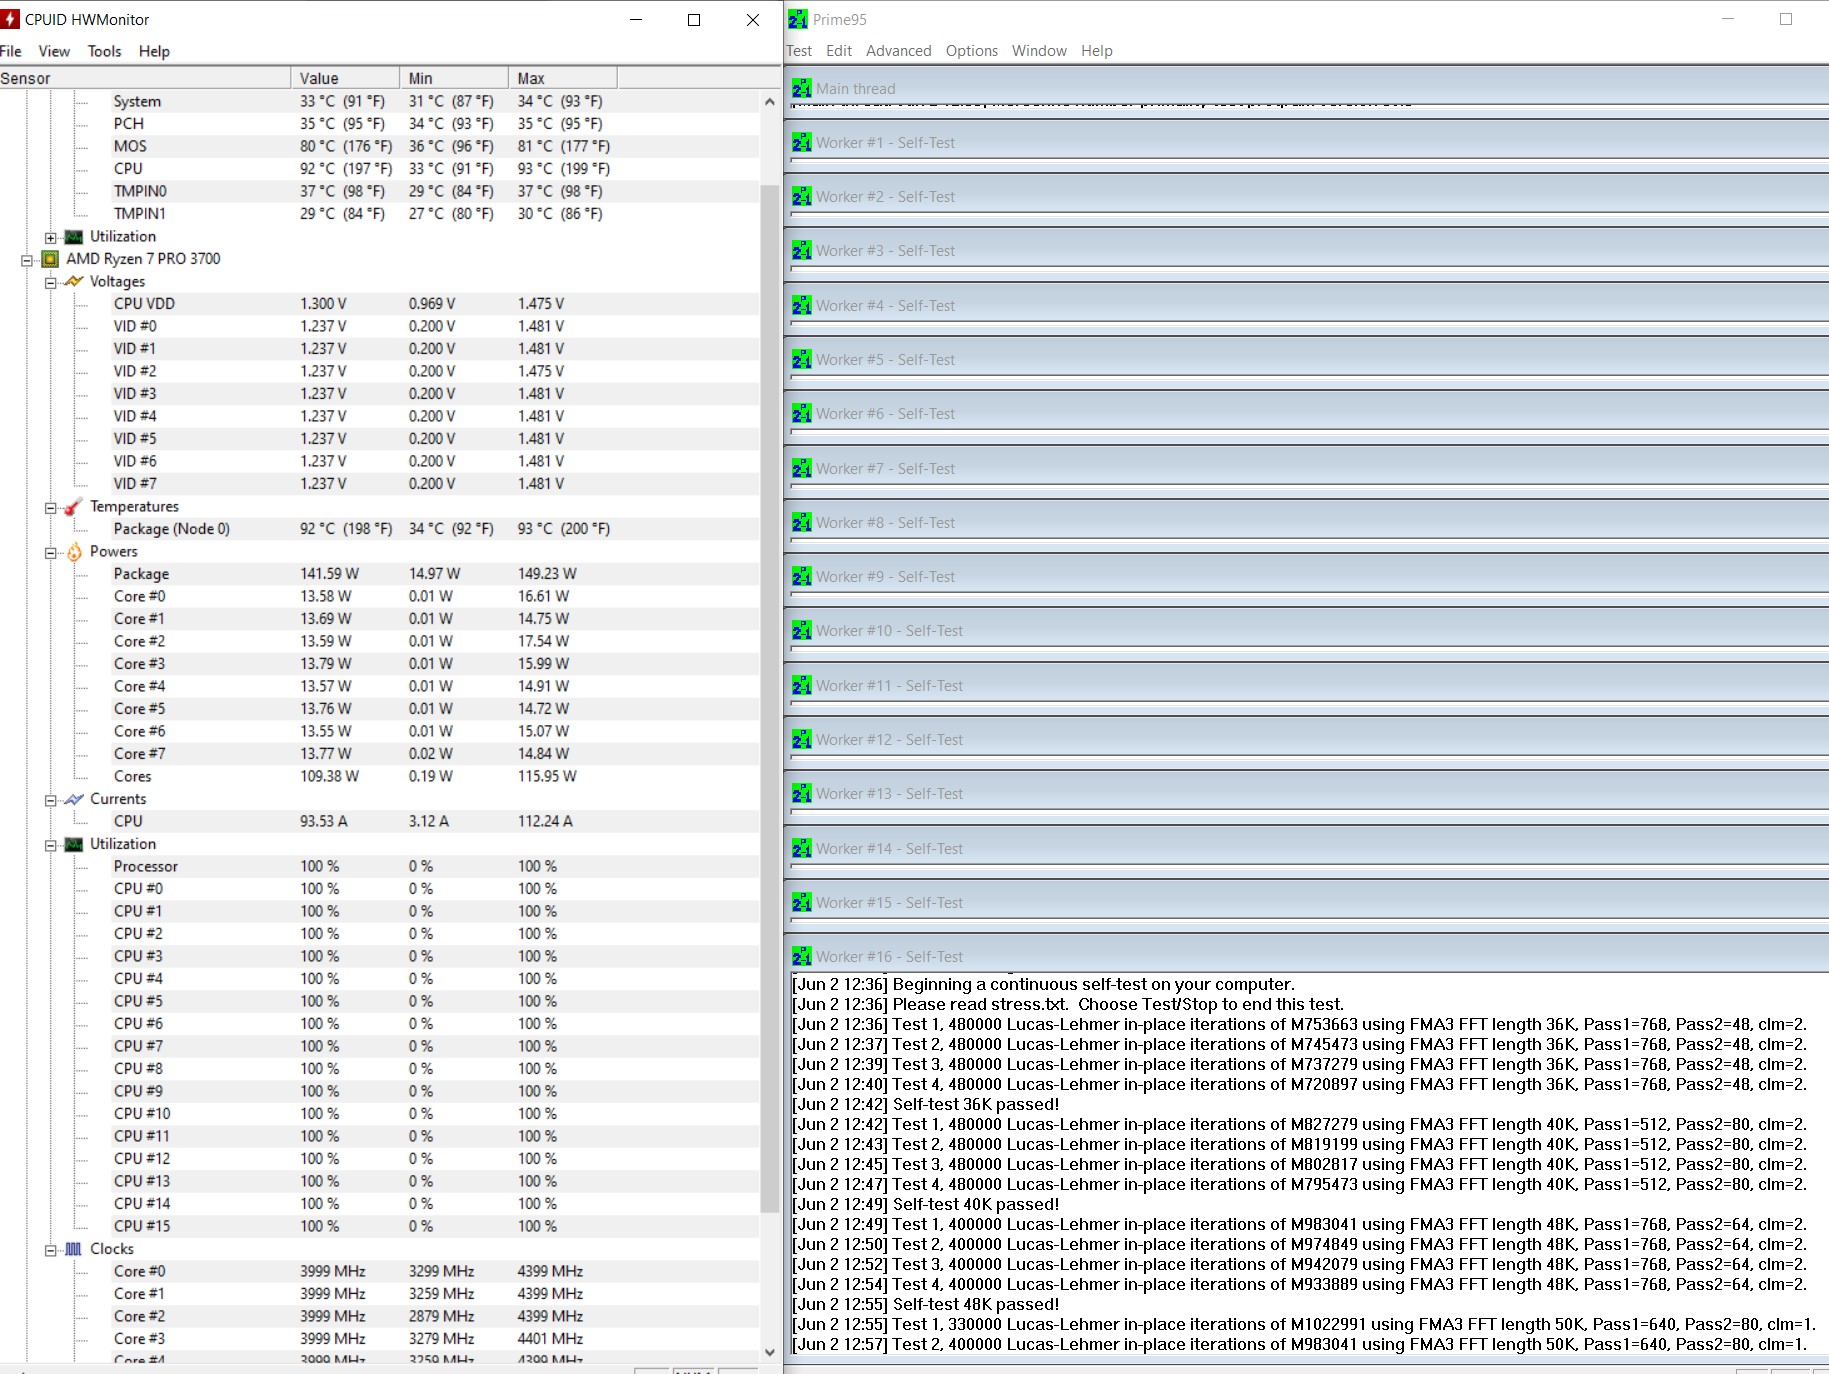Click the Main thread window icon
This screenshot has height=1374, width=1829.
pyautogui.click(x=802, y=88)
